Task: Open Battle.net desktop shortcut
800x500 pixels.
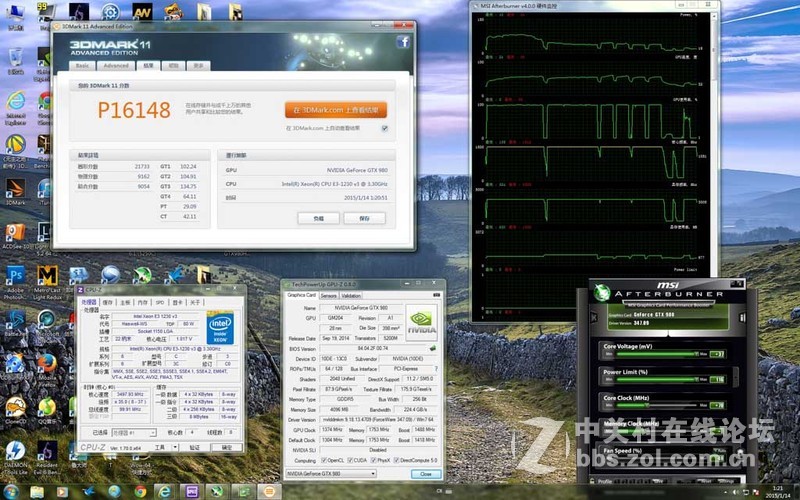Action: point(15,320)
